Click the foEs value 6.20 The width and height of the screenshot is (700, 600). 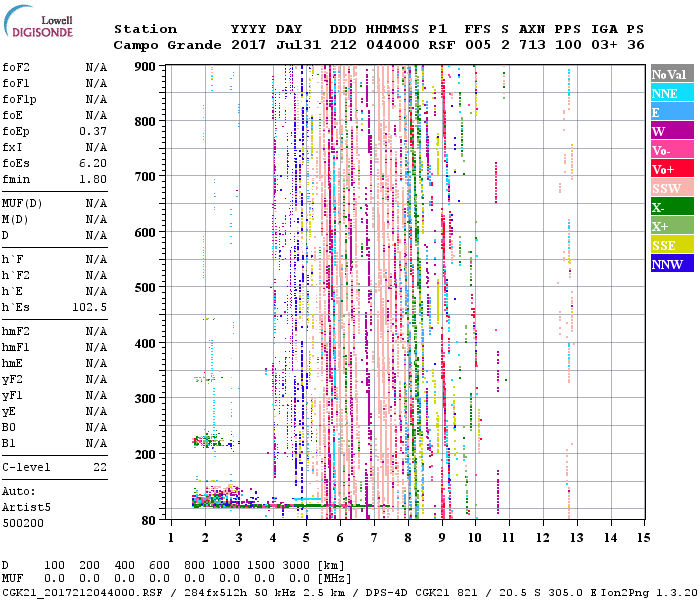[93, 163]
